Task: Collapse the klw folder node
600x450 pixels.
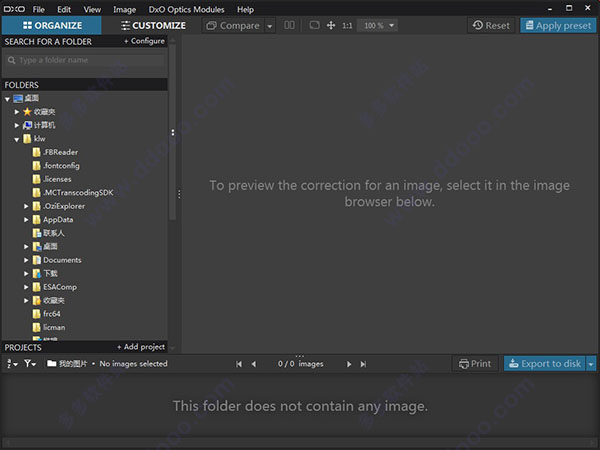Action: tap(17, 139)
